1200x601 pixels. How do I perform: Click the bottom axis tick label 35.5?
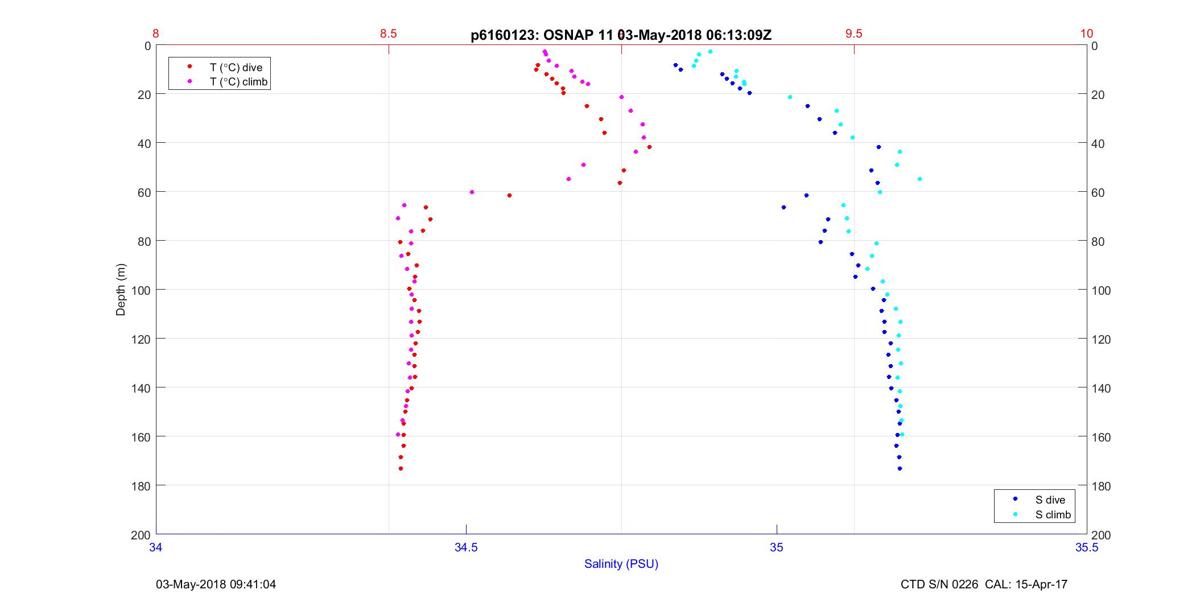(1087, 547)
